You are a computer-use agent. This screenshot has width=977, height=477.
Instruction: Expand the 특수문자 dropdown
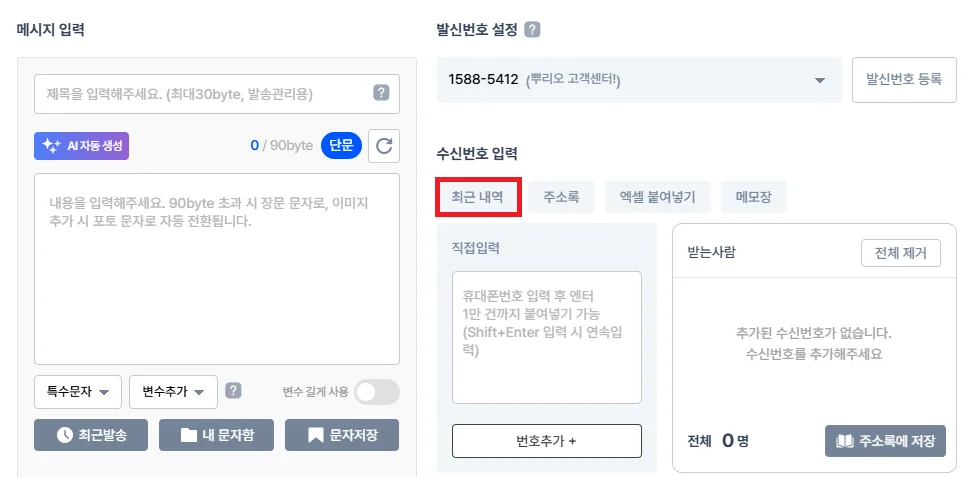coord(78,392)
